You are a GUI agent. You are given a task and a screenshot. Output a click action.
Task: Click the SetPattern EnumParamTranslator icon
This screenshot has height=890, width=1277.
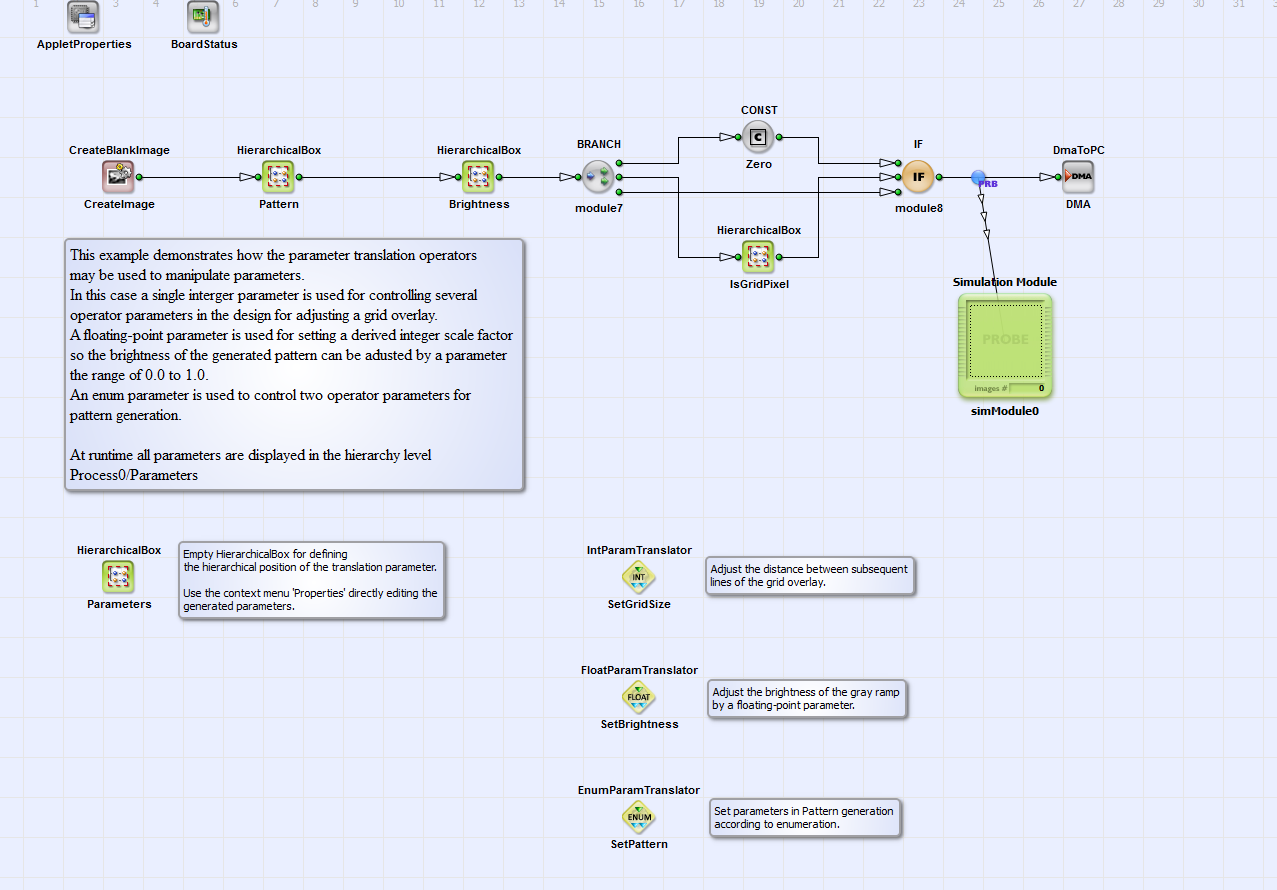(639, 817)
